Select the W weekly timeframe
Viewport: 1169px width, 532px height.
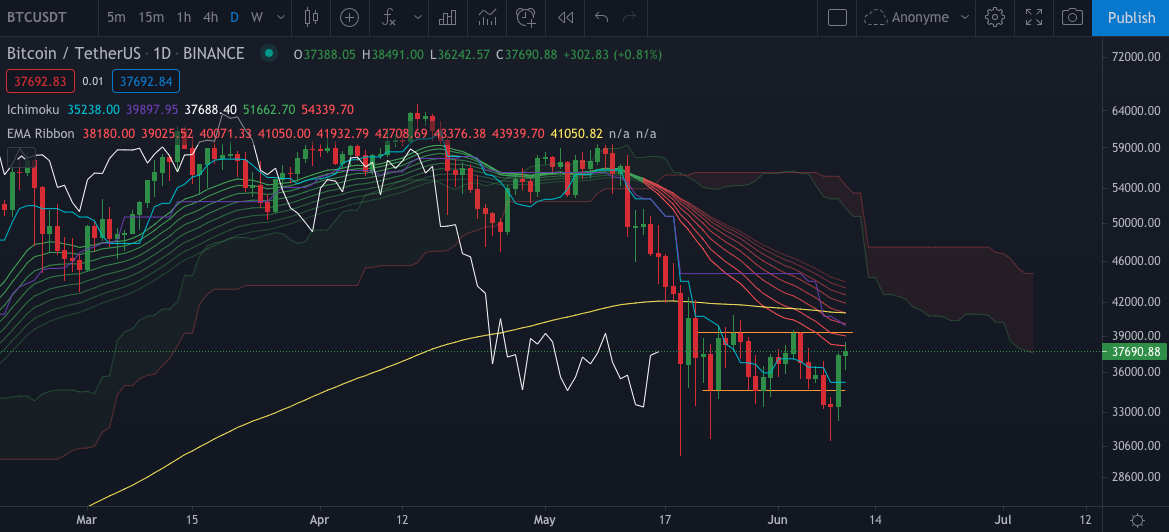coord(256,17)
